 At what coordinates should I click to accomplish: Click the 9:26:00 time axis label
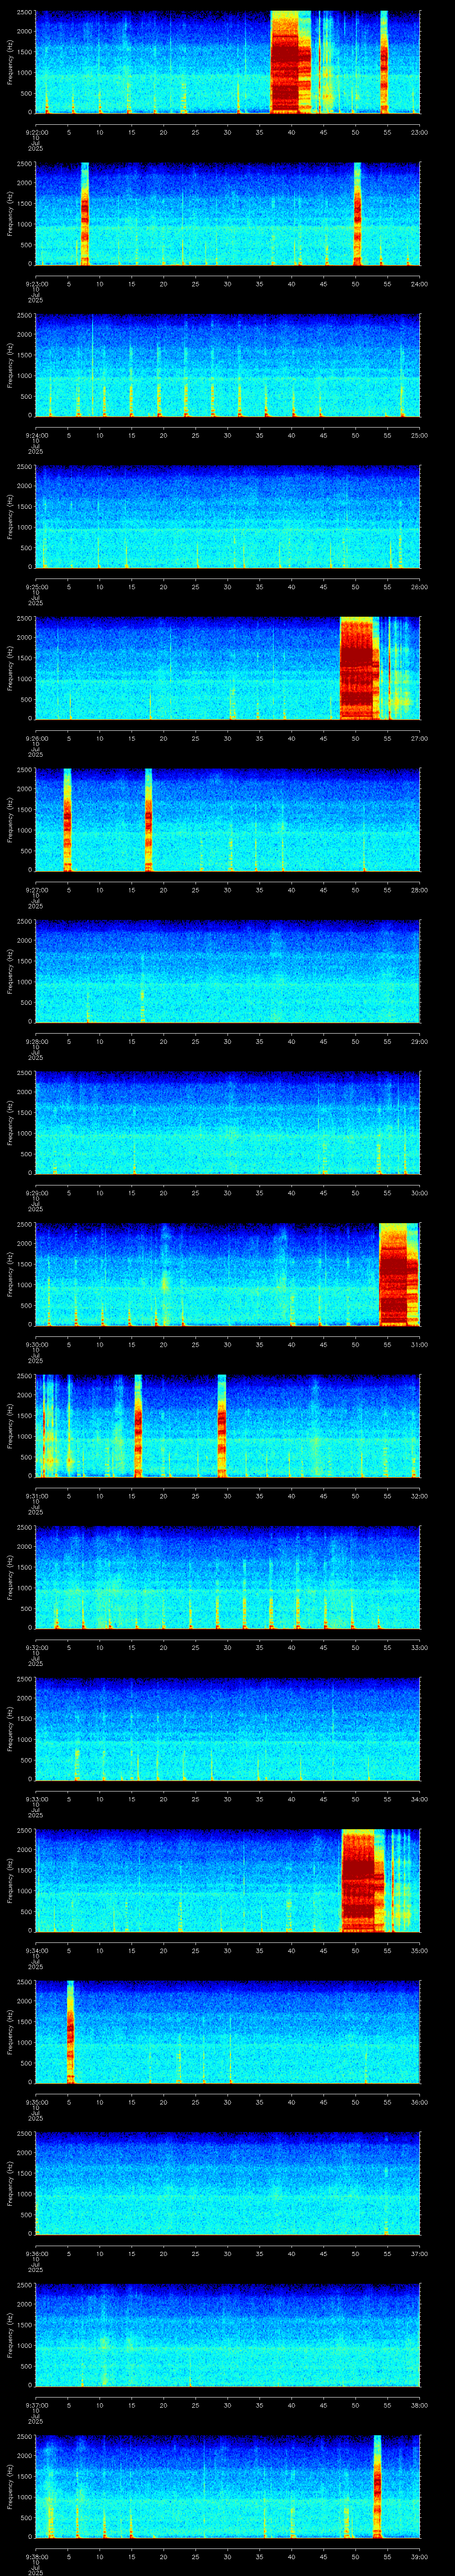point(36,739)
